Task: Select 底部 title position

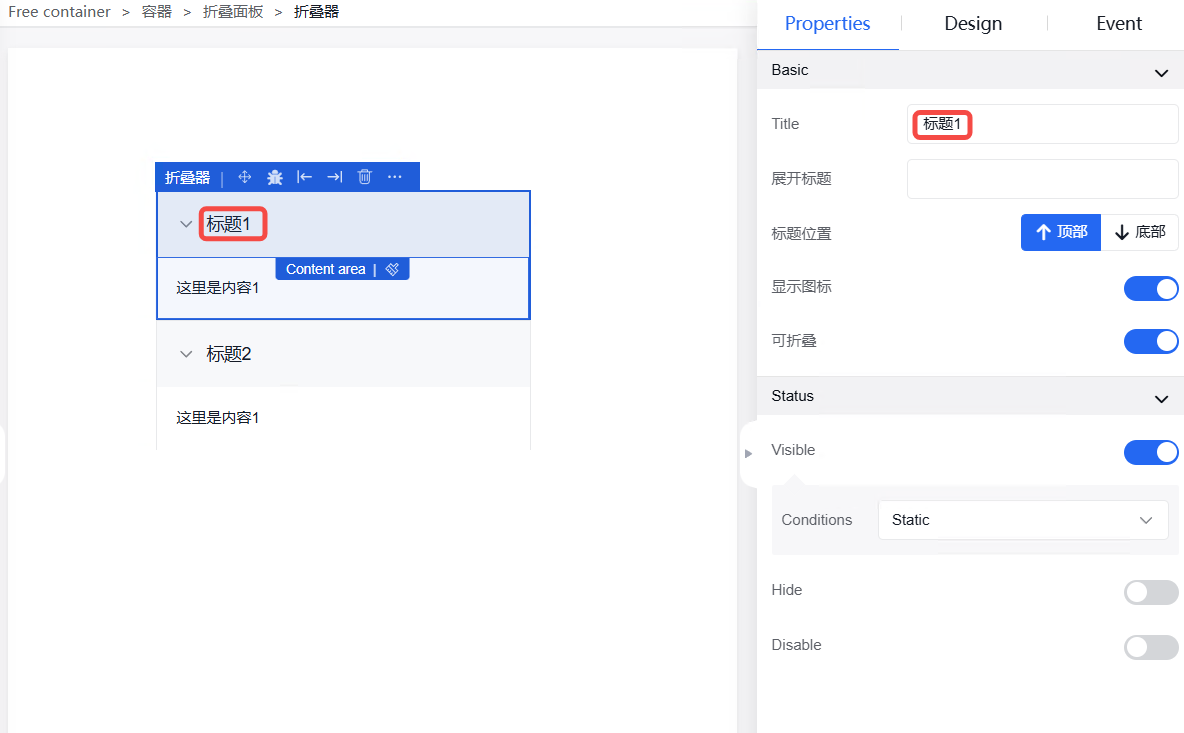Action: 1139,233
